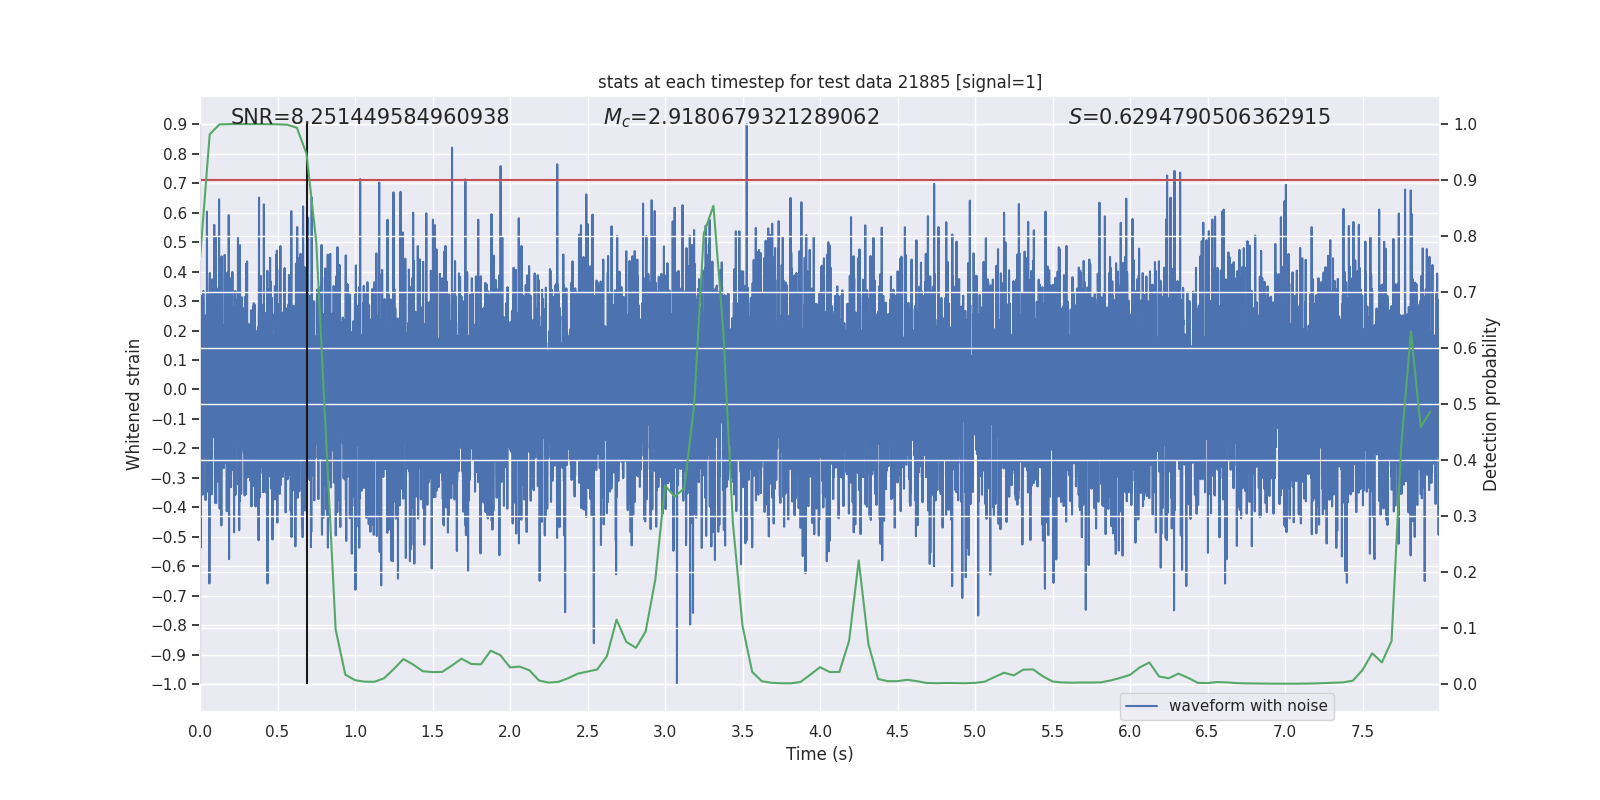
Task: Click the 3.5 tick on the Time axis
Action: point(742,731)
